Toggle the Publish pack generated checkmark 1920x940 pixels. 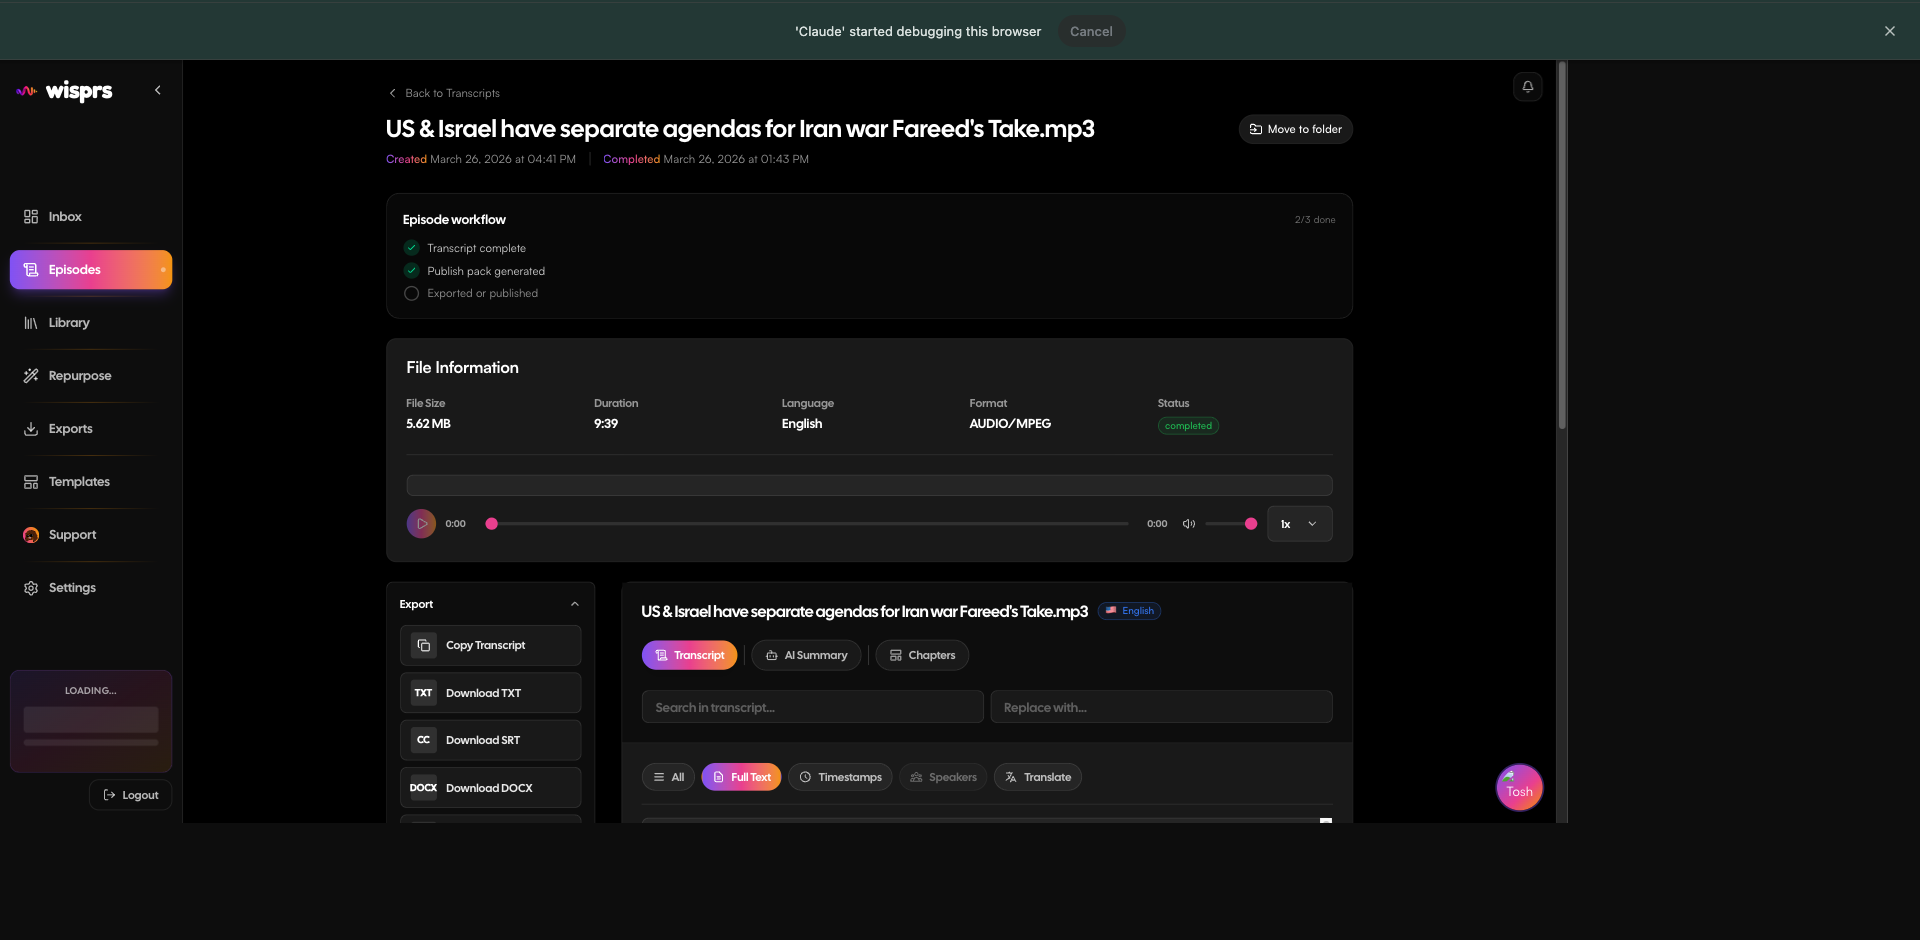tap(411, 271)
